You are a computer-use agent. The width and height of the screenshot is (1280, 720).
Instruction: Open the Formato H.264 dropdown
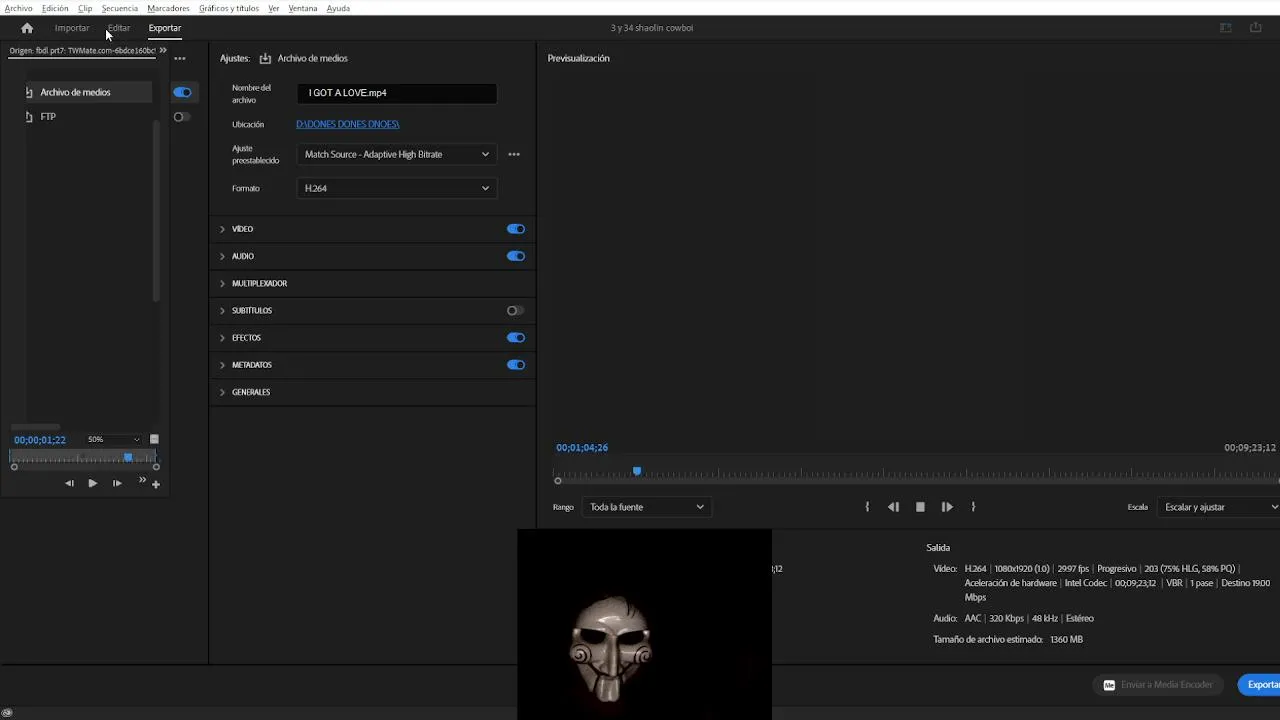click(x=397, y=188)
